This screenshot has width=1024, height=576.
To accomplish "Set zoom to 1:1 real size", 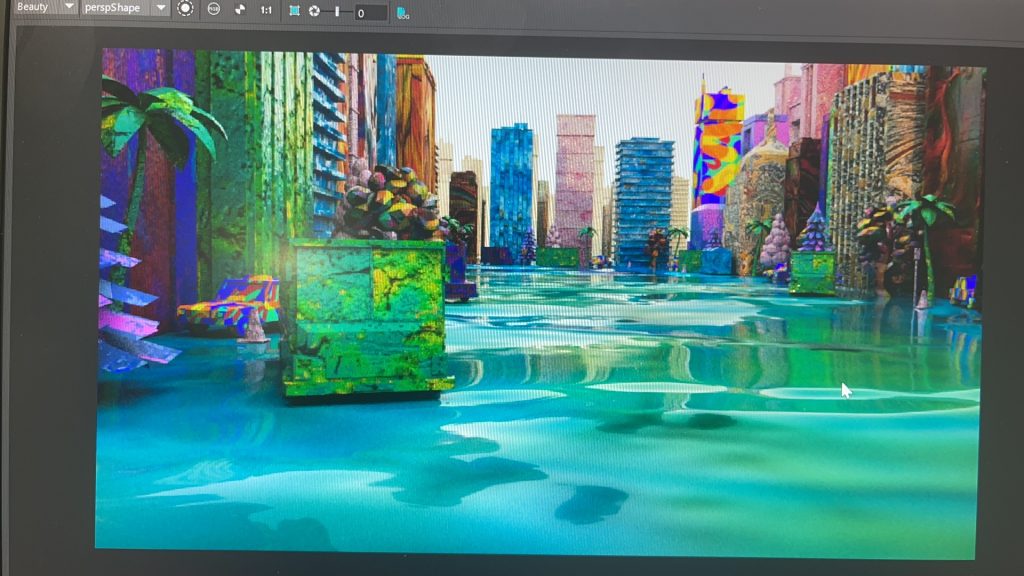I will click(266, 10).
